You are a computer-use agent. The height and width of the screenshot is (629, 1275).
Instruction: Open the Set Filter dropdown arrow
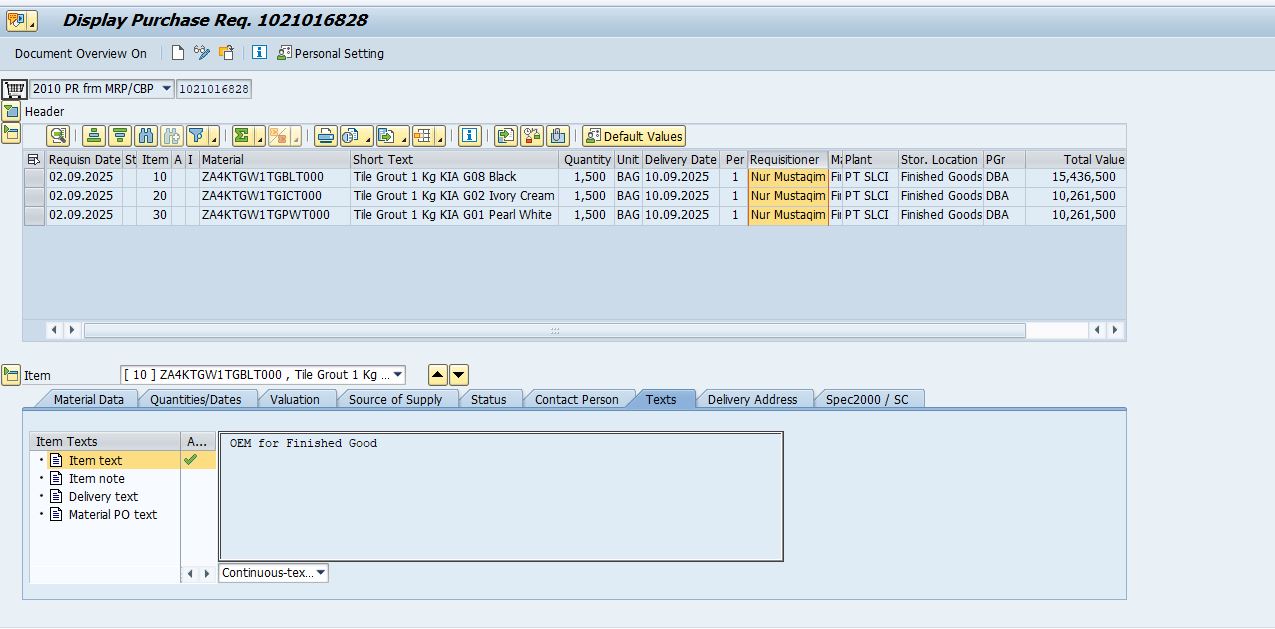pyautogui.click(x=213, y=136)
